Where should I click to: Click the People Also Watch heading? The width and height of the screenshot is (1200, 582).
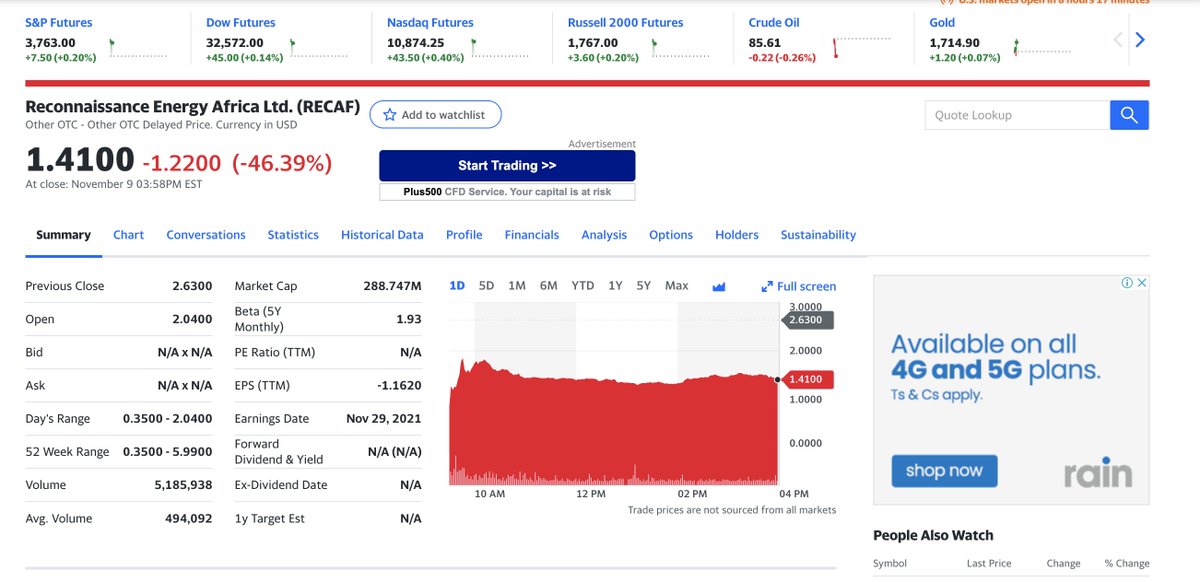(x=933, y=535)
